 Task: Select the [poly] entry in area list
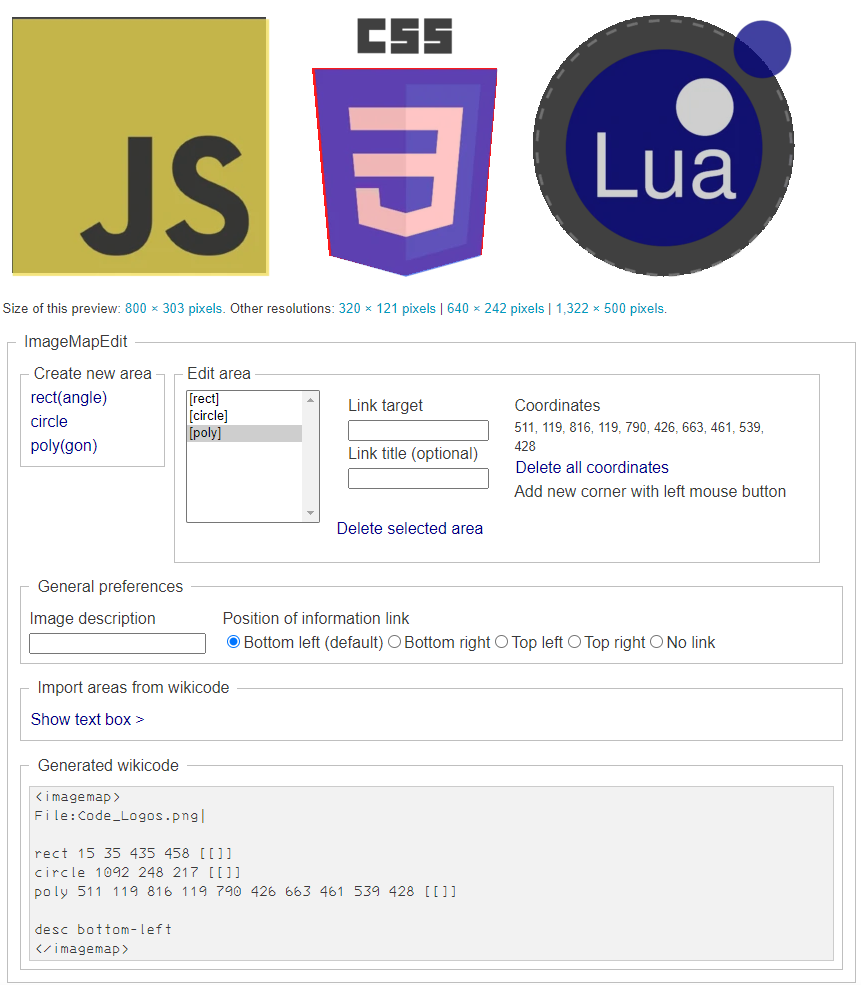point(244,433)
